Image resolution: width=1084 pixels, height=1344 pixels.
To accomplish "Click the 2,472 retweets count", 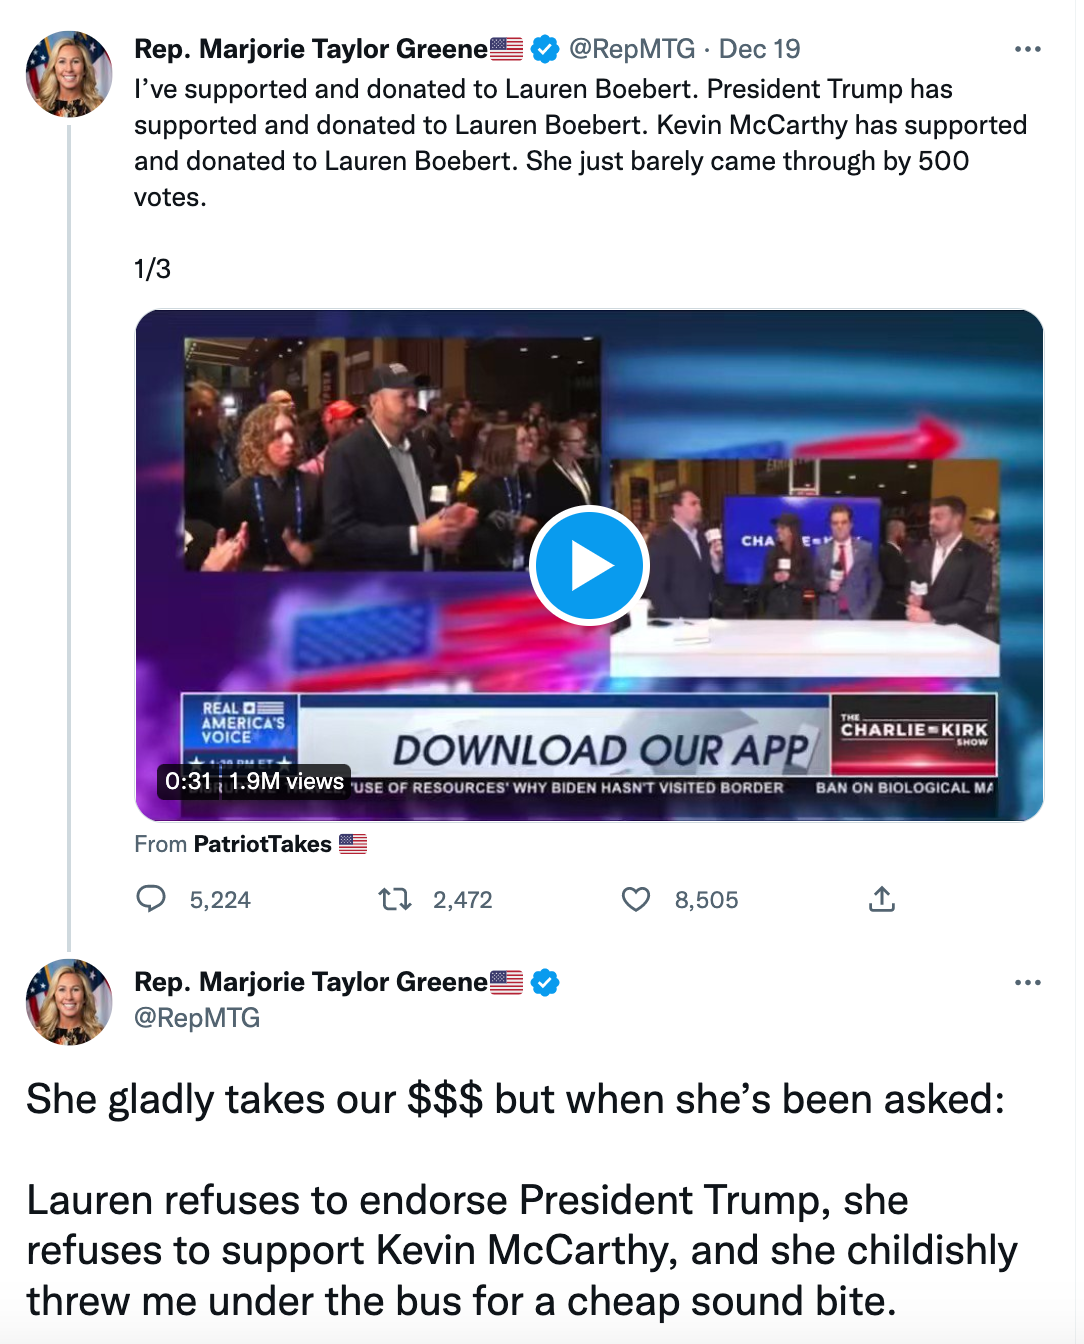I will click(x=463, y=900).
